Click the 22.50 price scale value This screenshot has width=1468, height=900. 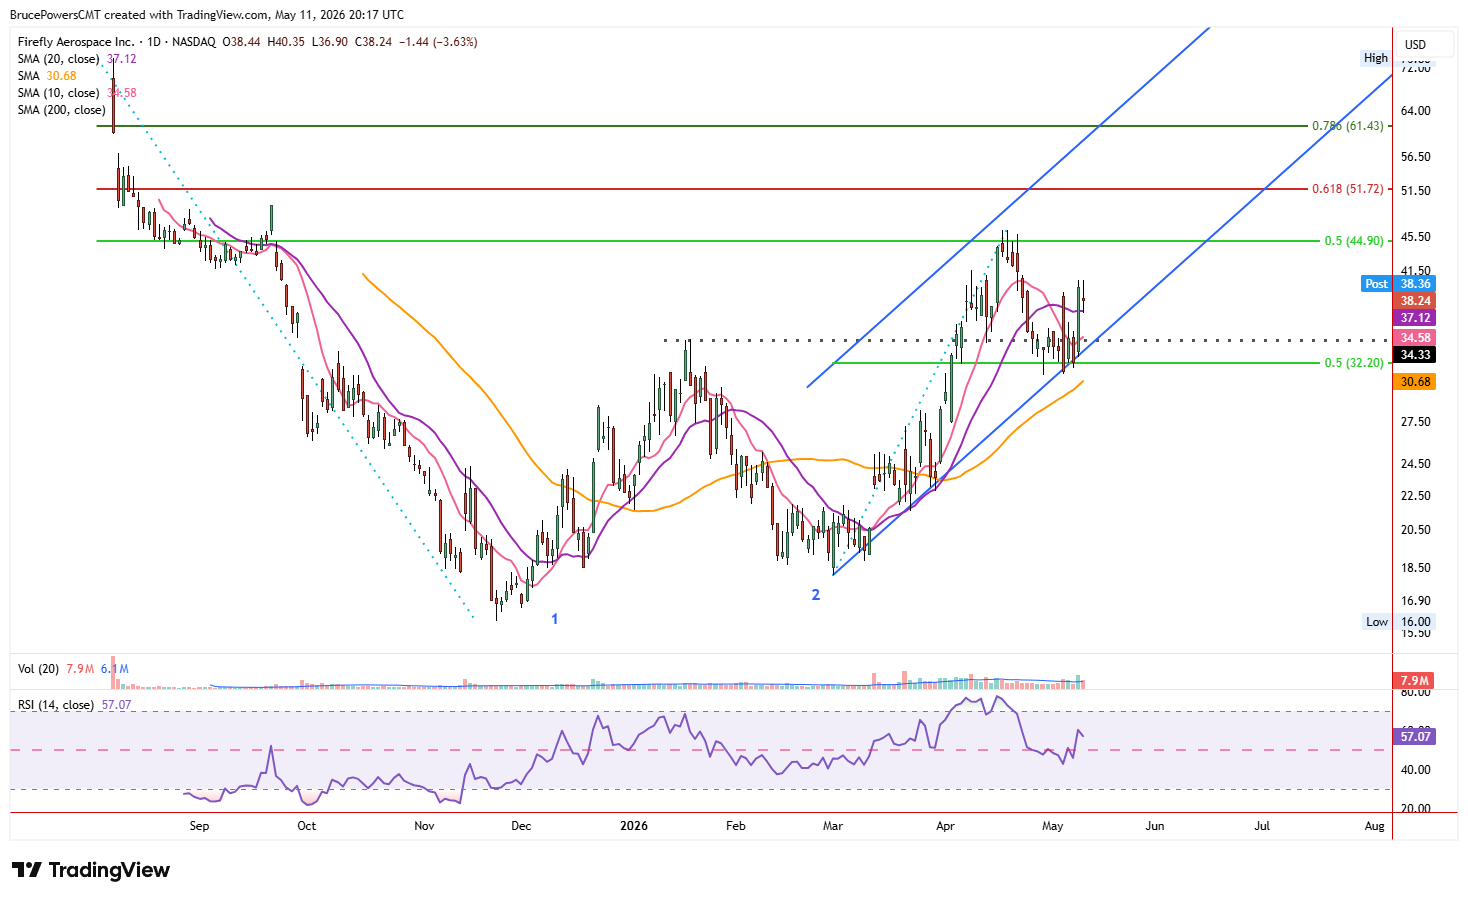[1416, 496]
